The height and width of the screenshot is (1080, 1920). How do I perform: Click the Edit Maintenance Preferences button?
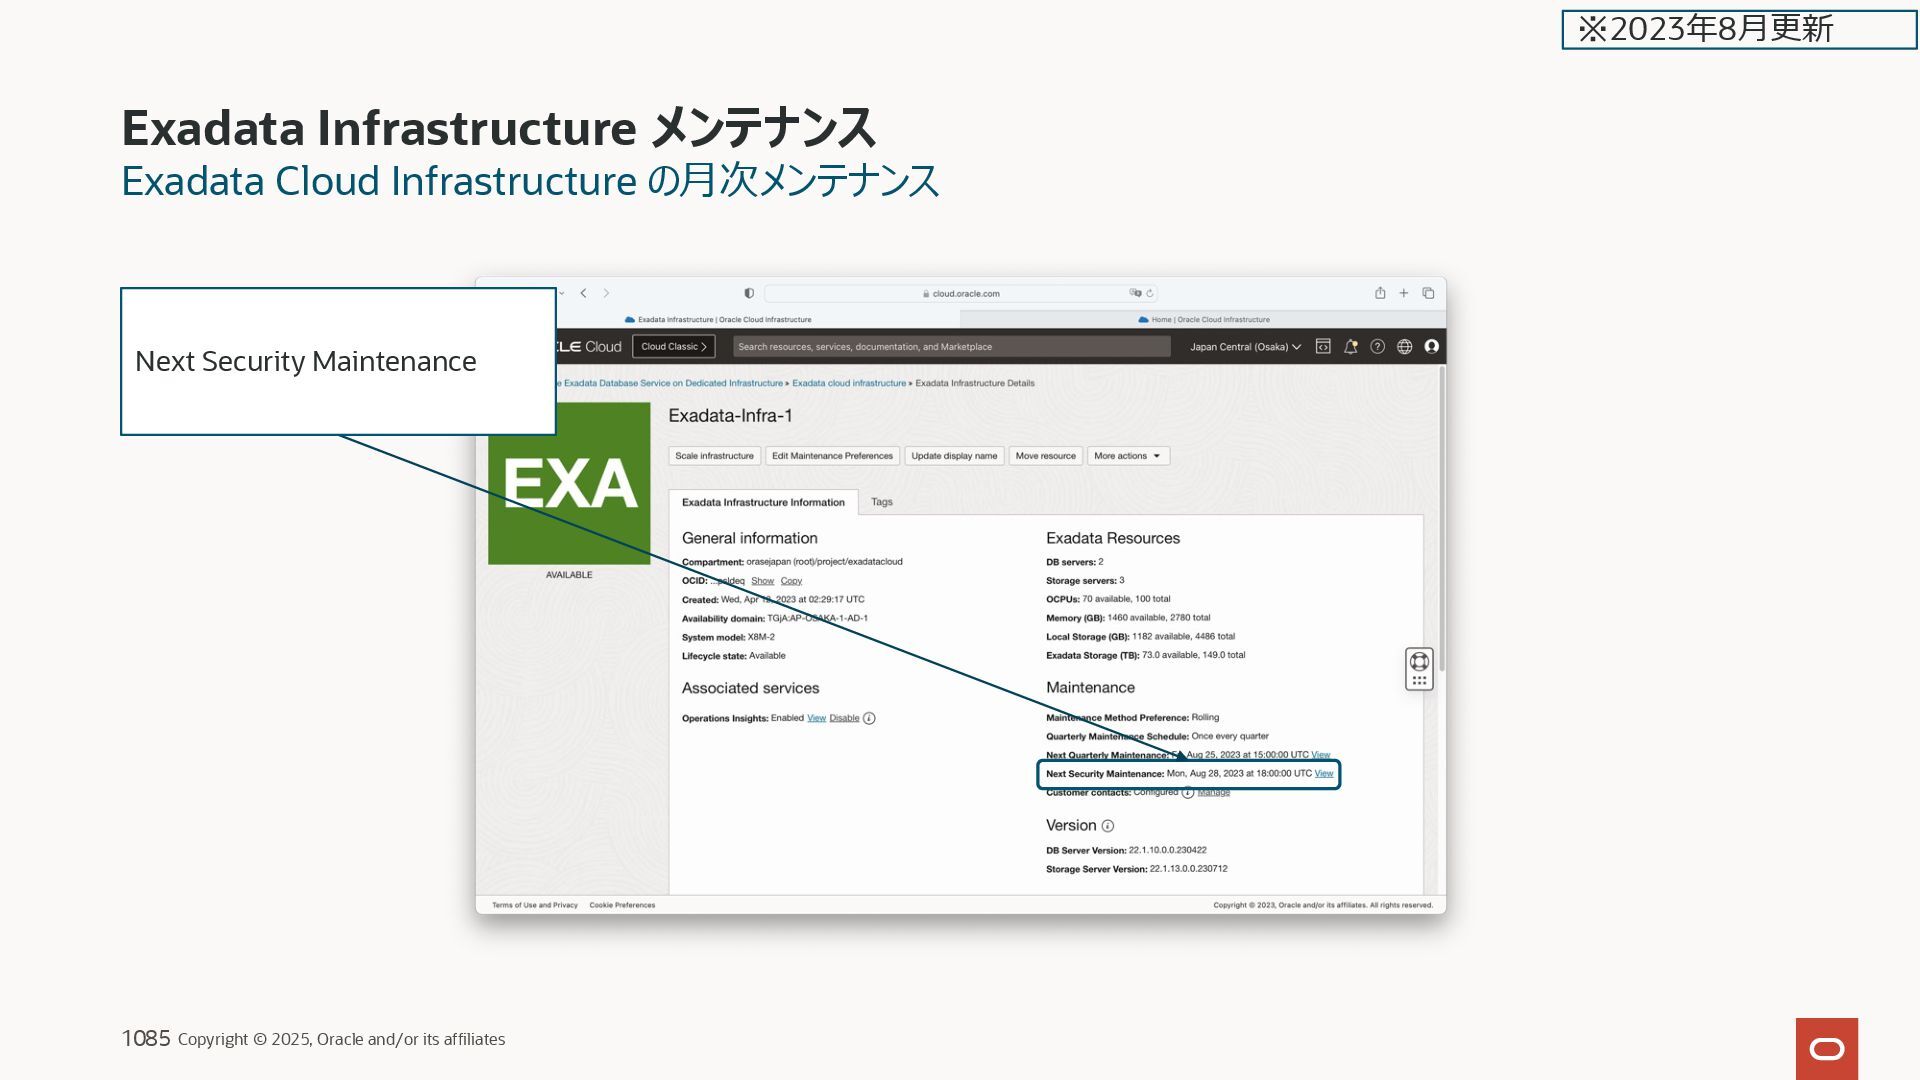coord(832,456)
